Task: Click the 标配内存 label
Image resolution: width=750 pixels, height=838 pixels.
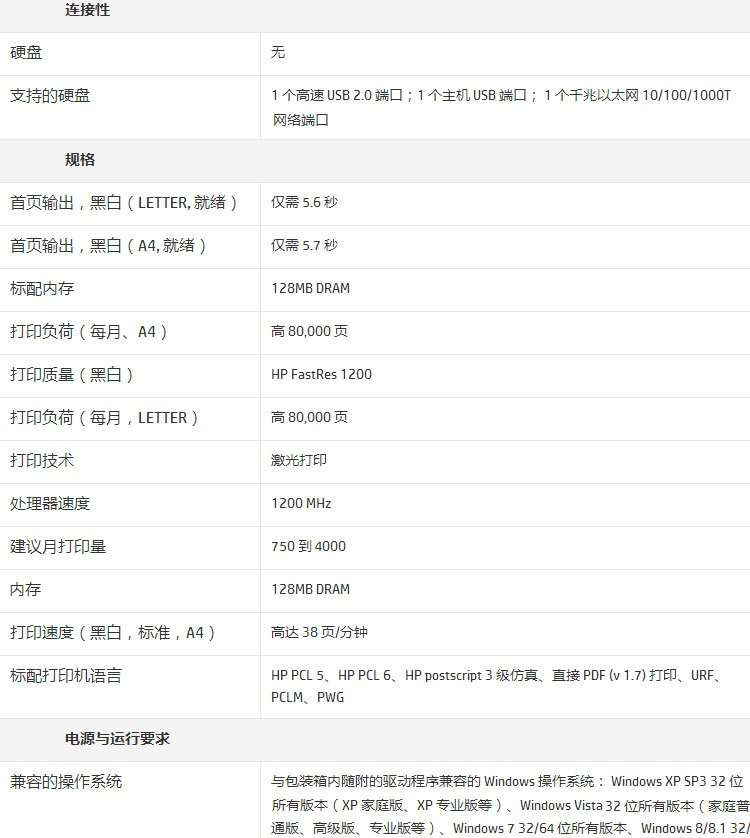Action: tap(42, 289)
